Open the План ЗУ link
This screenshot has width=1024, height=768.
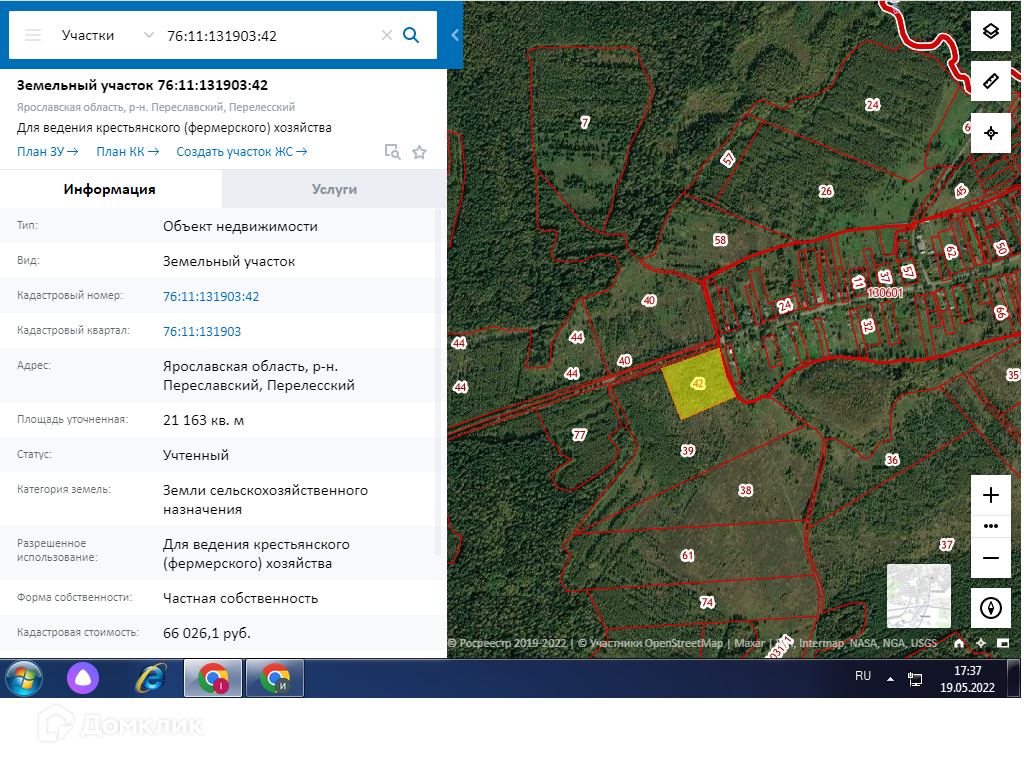coord(48,152)
